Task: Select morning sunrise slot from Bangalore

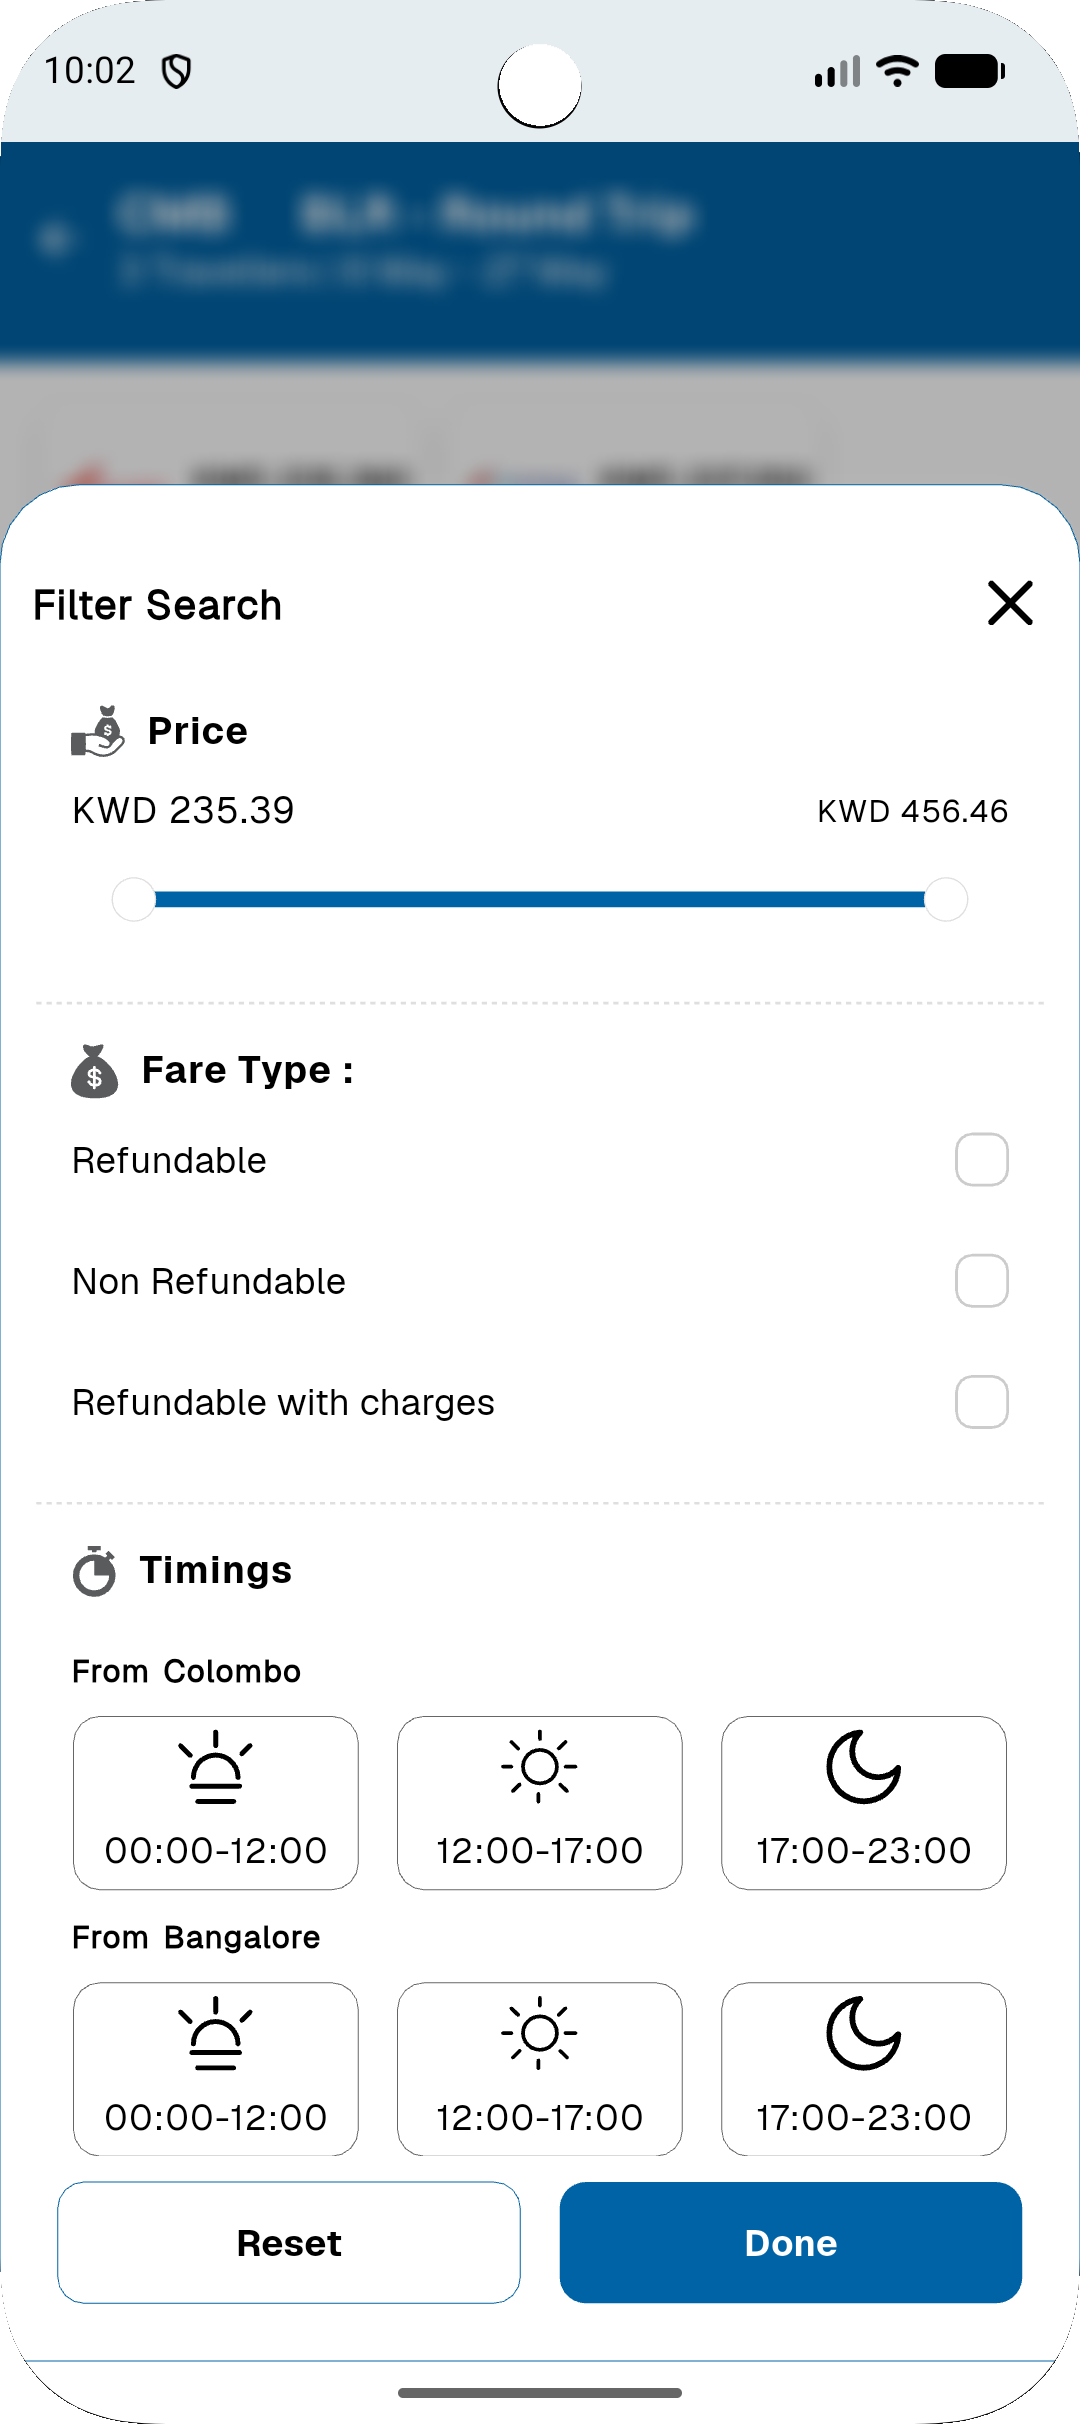Action: point(216,2069)
